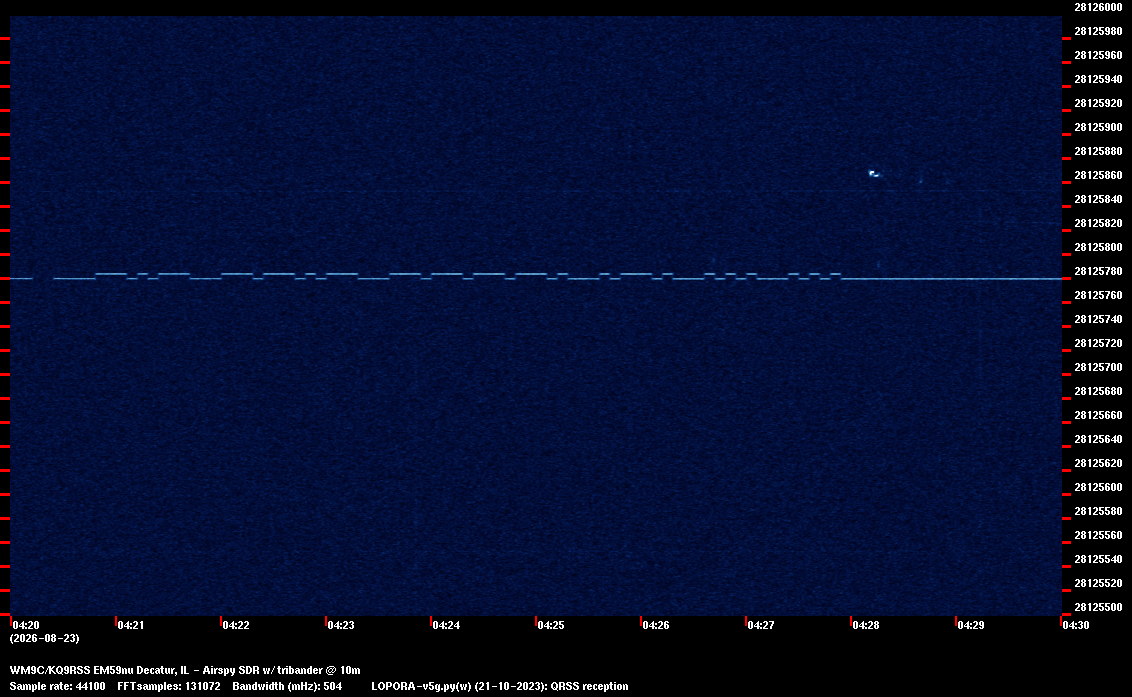Click frequency label 28125700
1132x697 pixels.
point(1098,367)
